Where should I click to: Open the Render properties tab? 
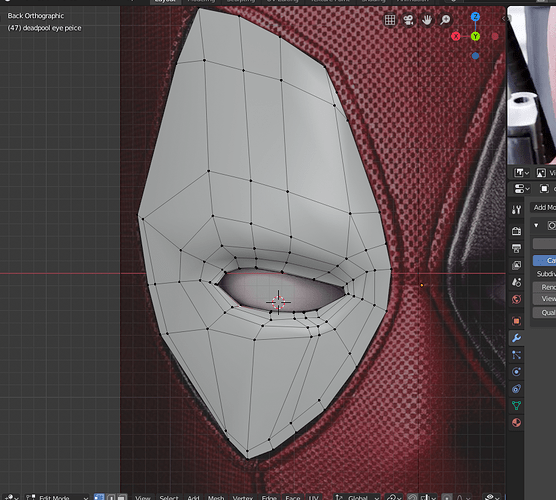(x=516, y=231)
